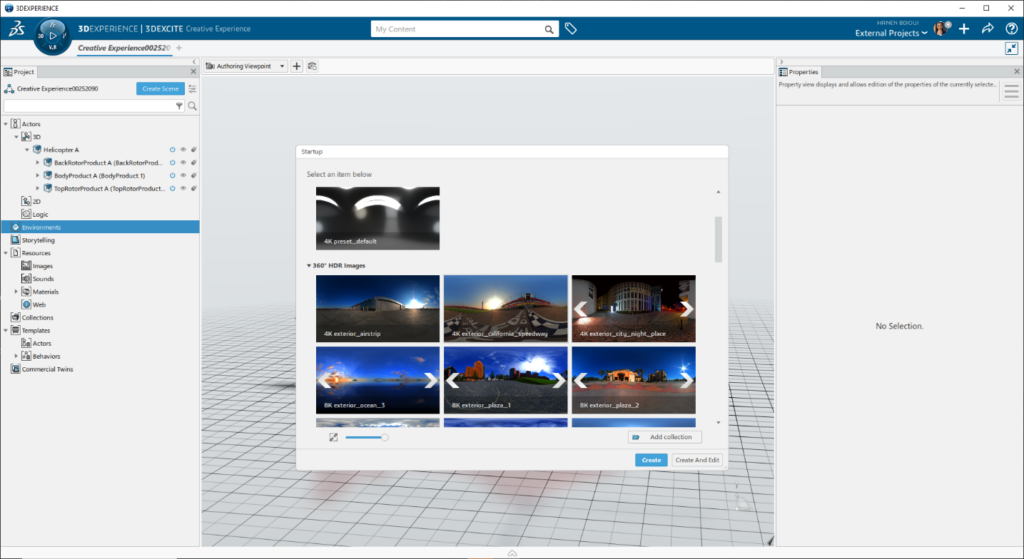The height and width of the screenshot is (559, 1024).
Task: Click the search magnifier in the top bar
Action: tap(549, 29)
